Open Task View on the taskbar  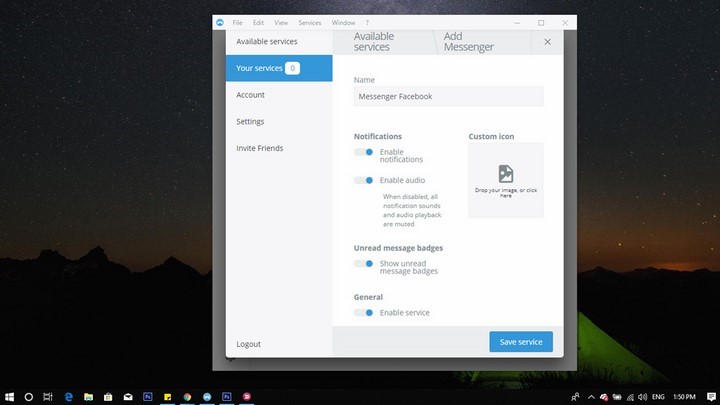(x=48, y=397)
